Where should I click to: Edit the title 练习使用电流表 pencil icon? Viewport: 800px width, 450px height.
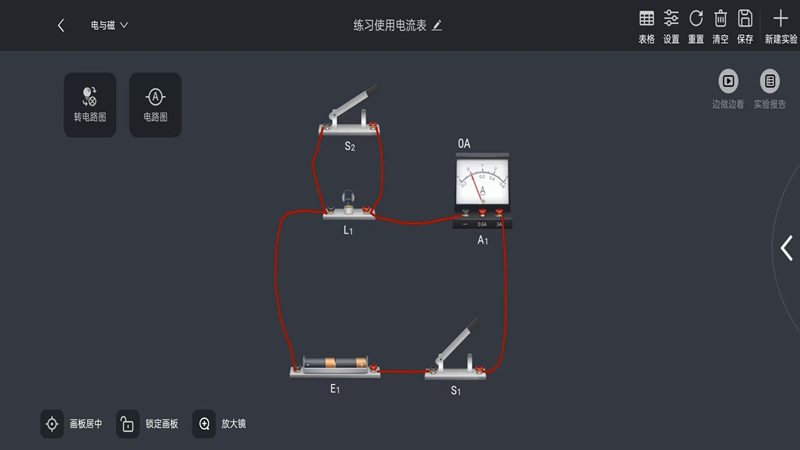click(437, 26)
